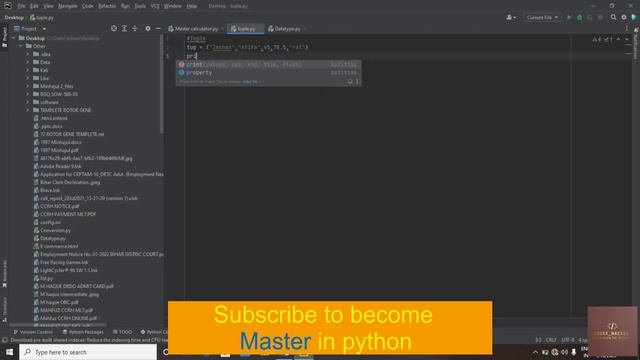Expand the Data folder
This screenshot has width=640, height=360.
coord(28,62)
